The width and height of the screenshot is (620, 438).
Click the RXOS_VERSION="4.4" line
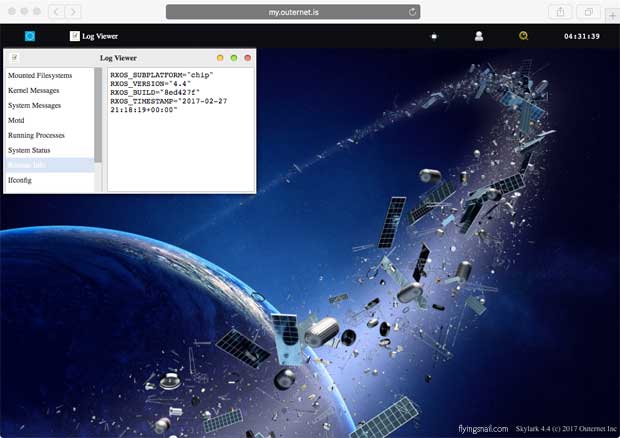point(150,84)
